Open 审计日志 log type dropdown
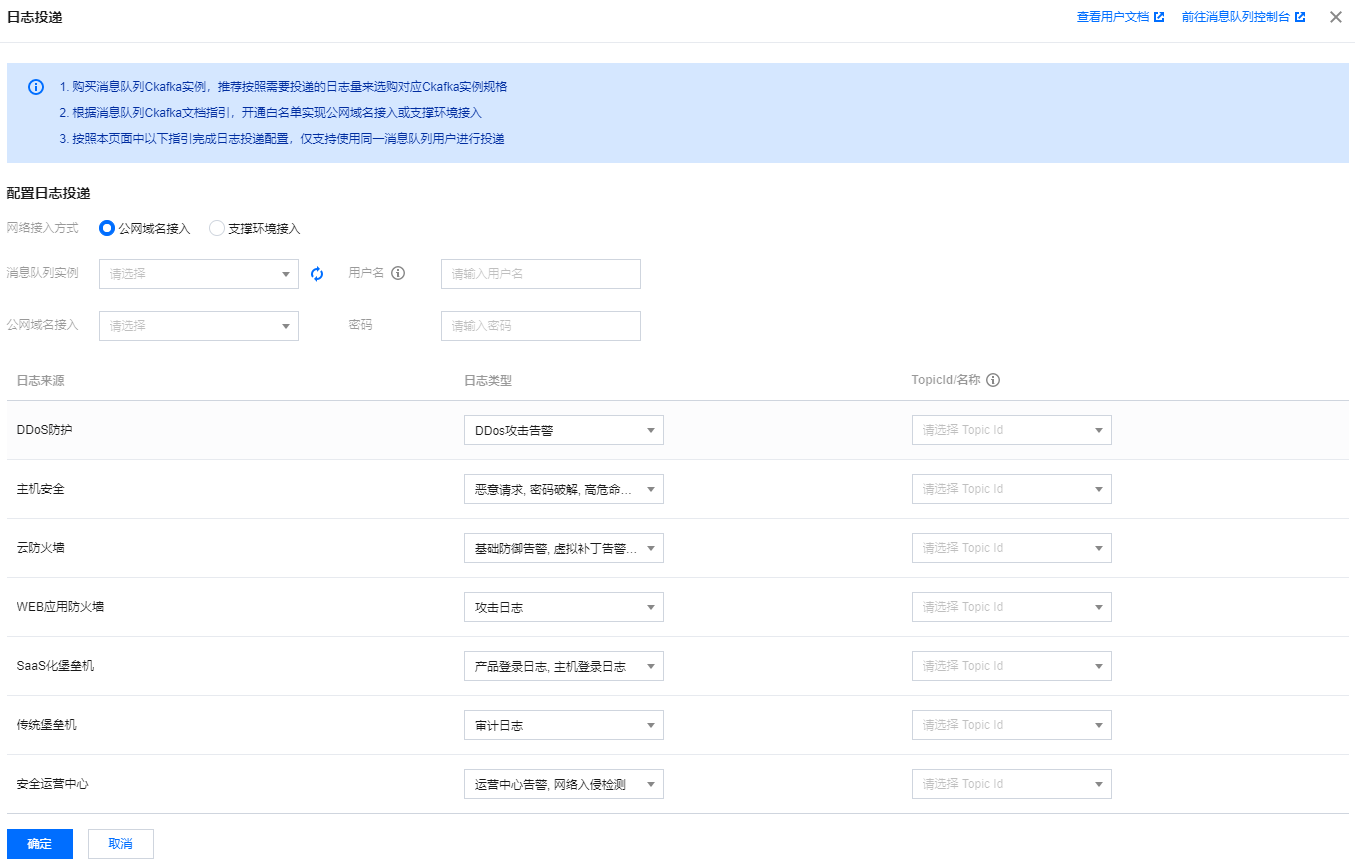The image size is (1355, 864). (564, 725)
